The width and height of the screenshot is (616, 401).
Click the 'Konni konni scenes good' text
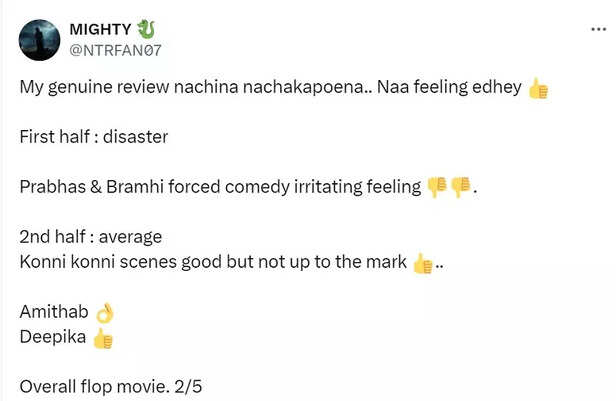click(112, 263)
